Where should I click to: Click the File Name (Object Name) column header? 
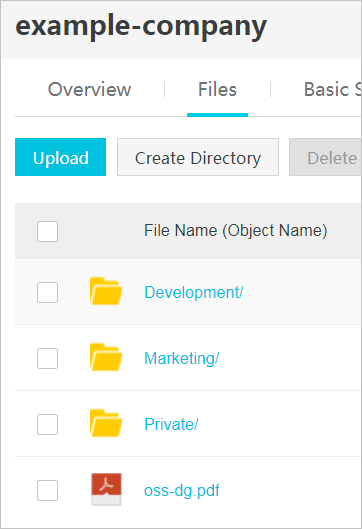(235, 231)
